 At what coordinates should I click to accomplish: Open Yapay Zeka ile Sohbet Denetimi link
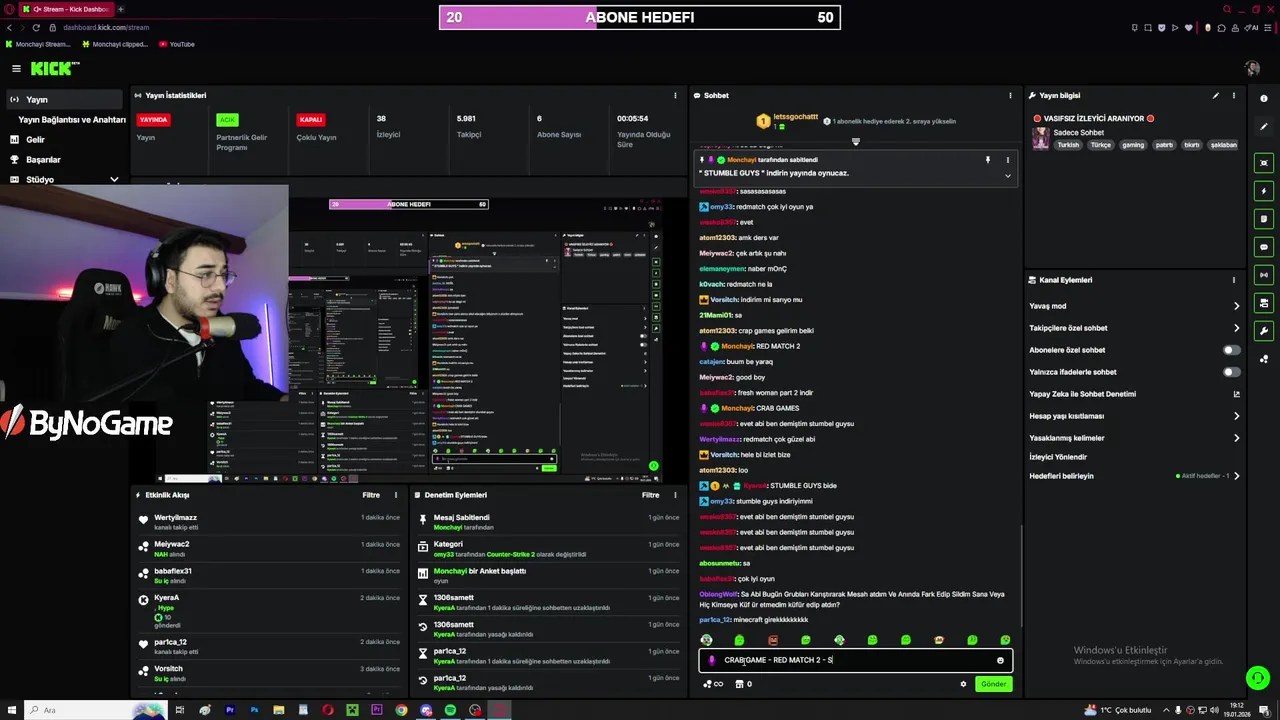pos(1135,394)
